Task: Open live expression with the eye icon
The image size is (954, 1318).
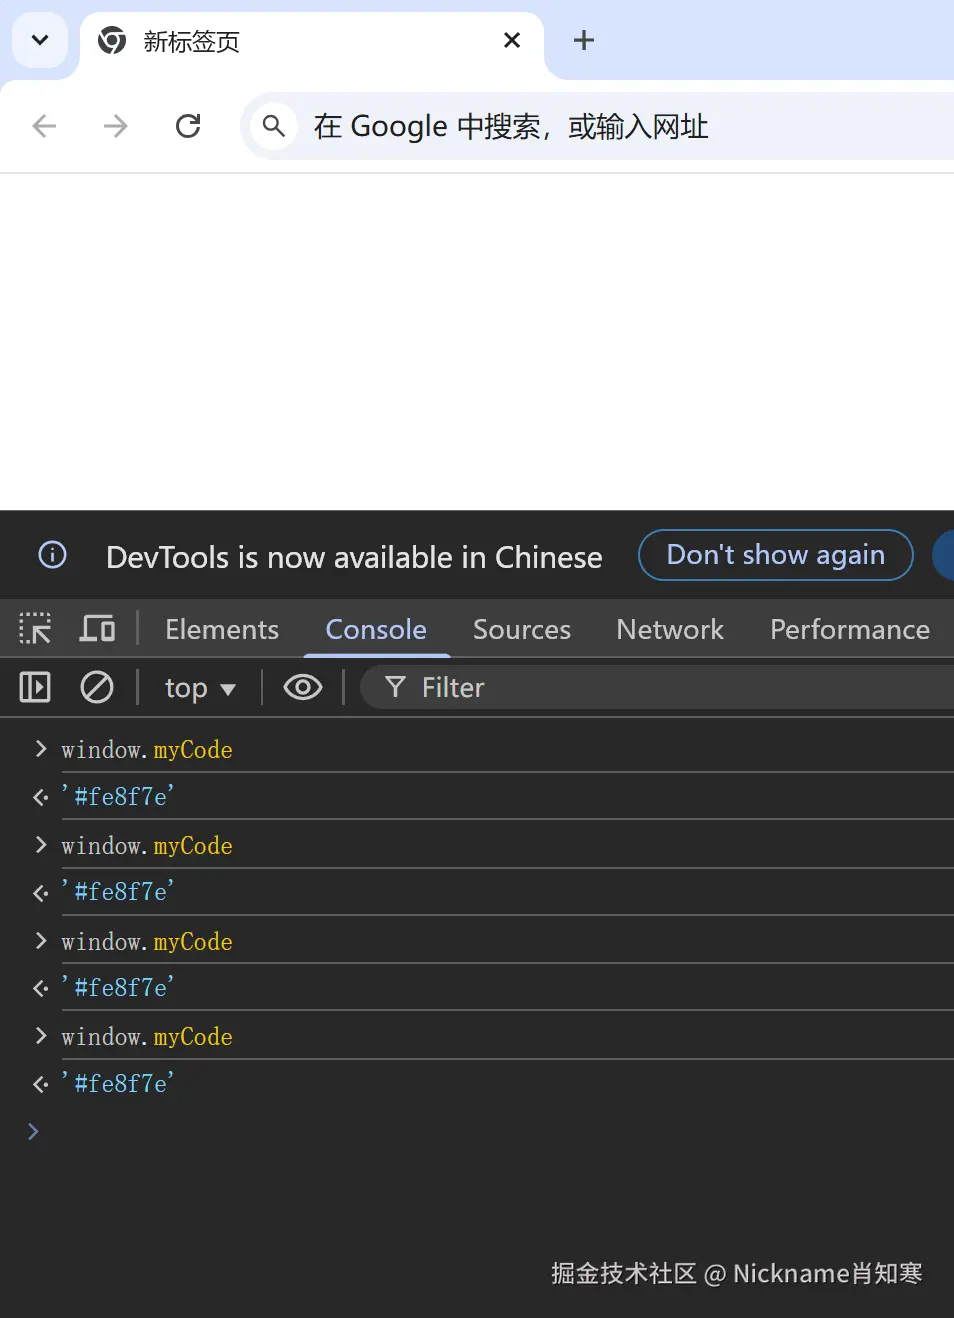Action: (x=302, y=688)
